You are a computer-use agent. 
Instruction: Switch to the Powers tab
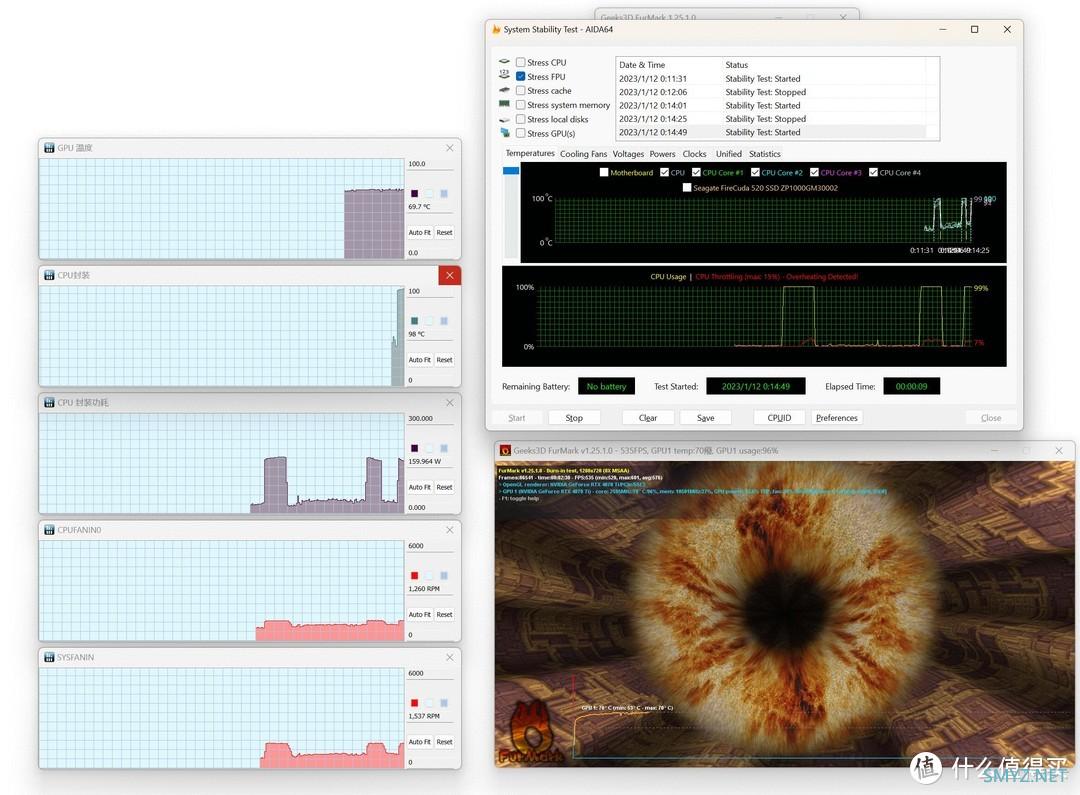(x=662, y=154)
